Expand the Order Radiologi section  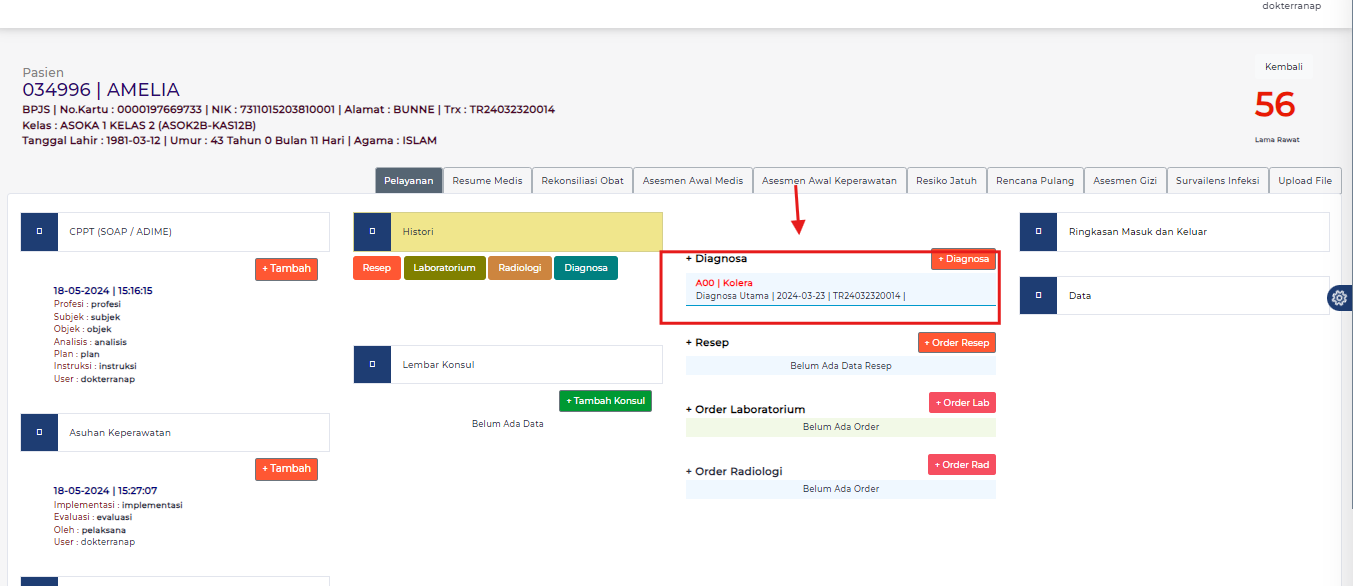point(734,471)
